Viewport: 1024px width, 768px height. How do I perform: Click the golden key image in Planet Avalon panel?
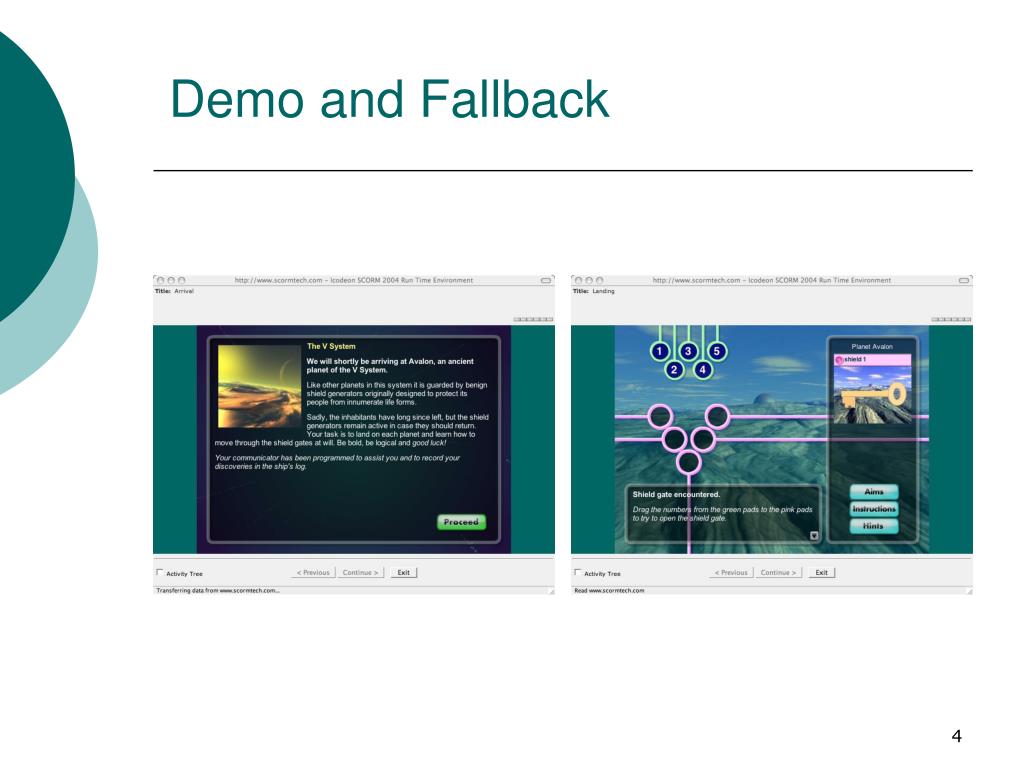(x=872, y=394)
